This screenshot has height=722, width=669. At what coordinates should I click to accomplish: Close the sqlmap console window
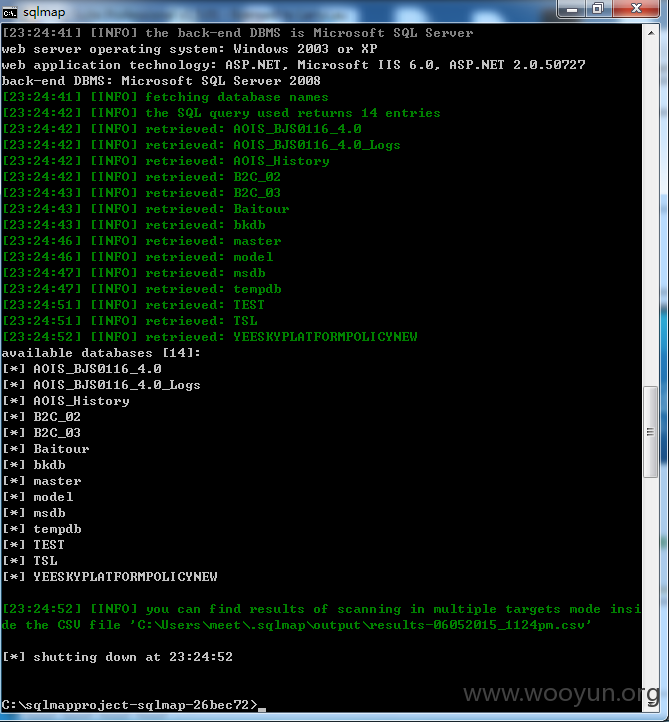pyautogui.click(x=636, y=9)
